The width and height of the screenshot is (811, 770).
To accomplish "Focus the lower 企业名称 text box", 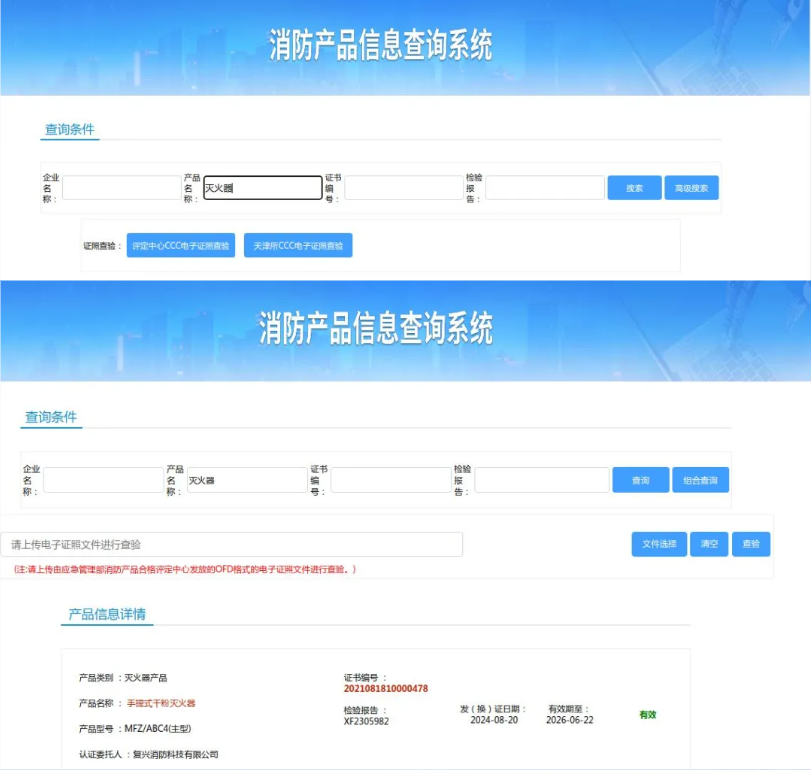I will (x=102, y=480).
